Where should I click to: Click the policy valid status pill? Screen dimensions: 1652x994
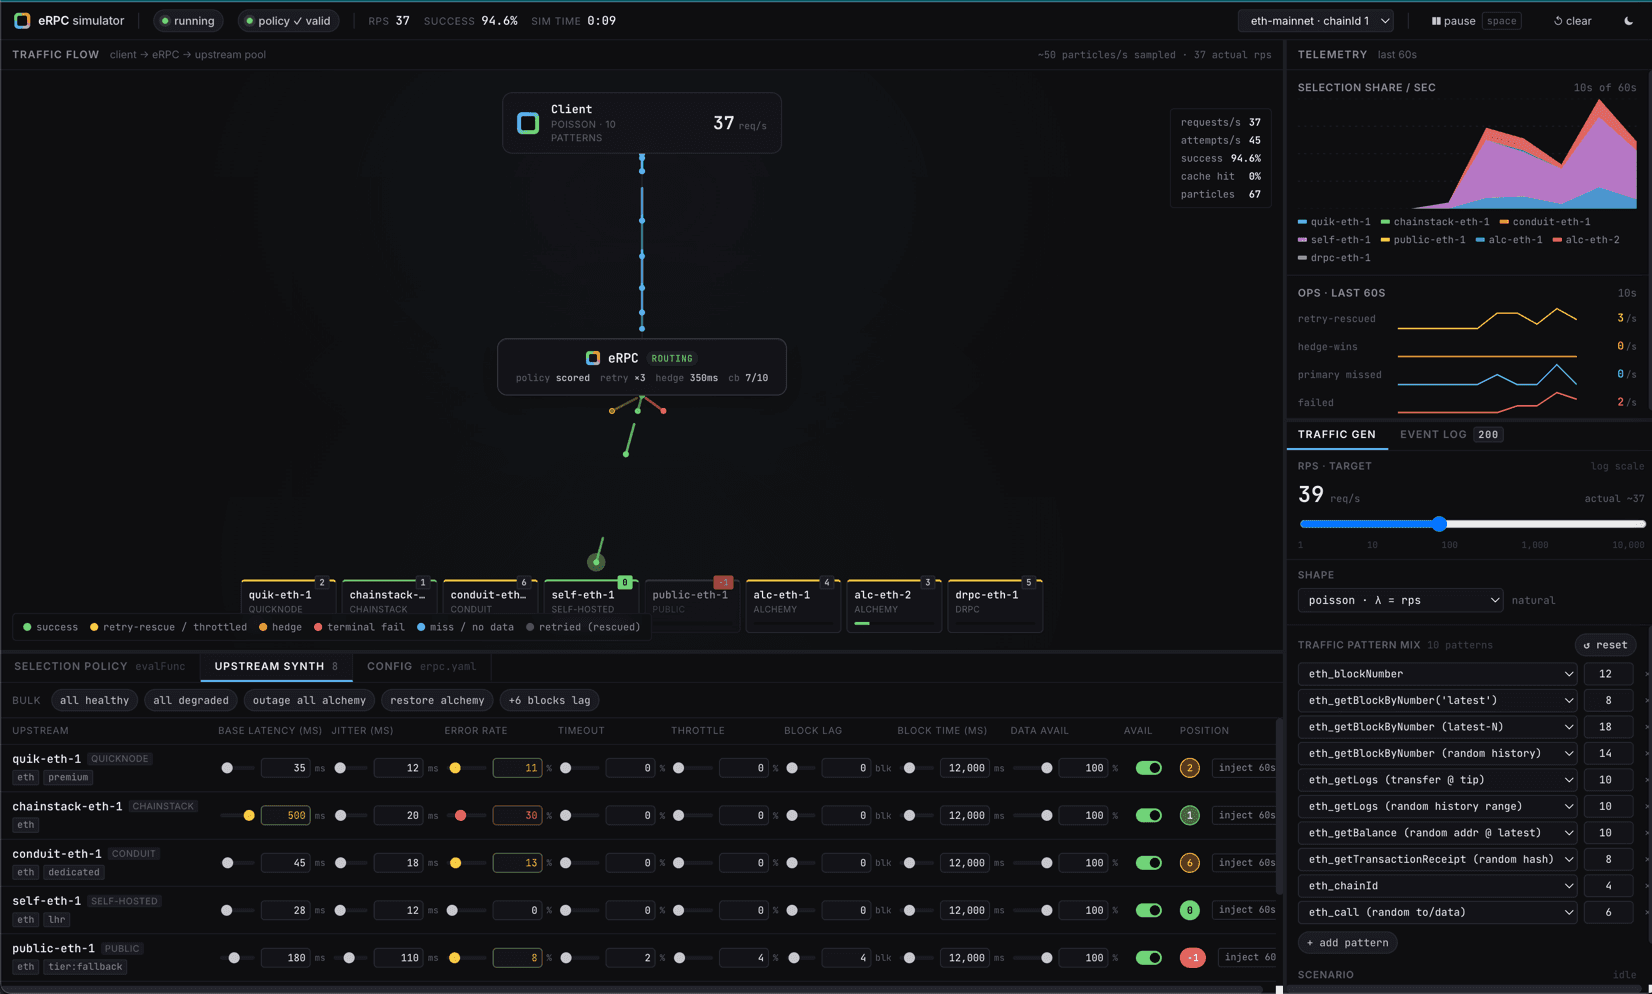[289, 21]
